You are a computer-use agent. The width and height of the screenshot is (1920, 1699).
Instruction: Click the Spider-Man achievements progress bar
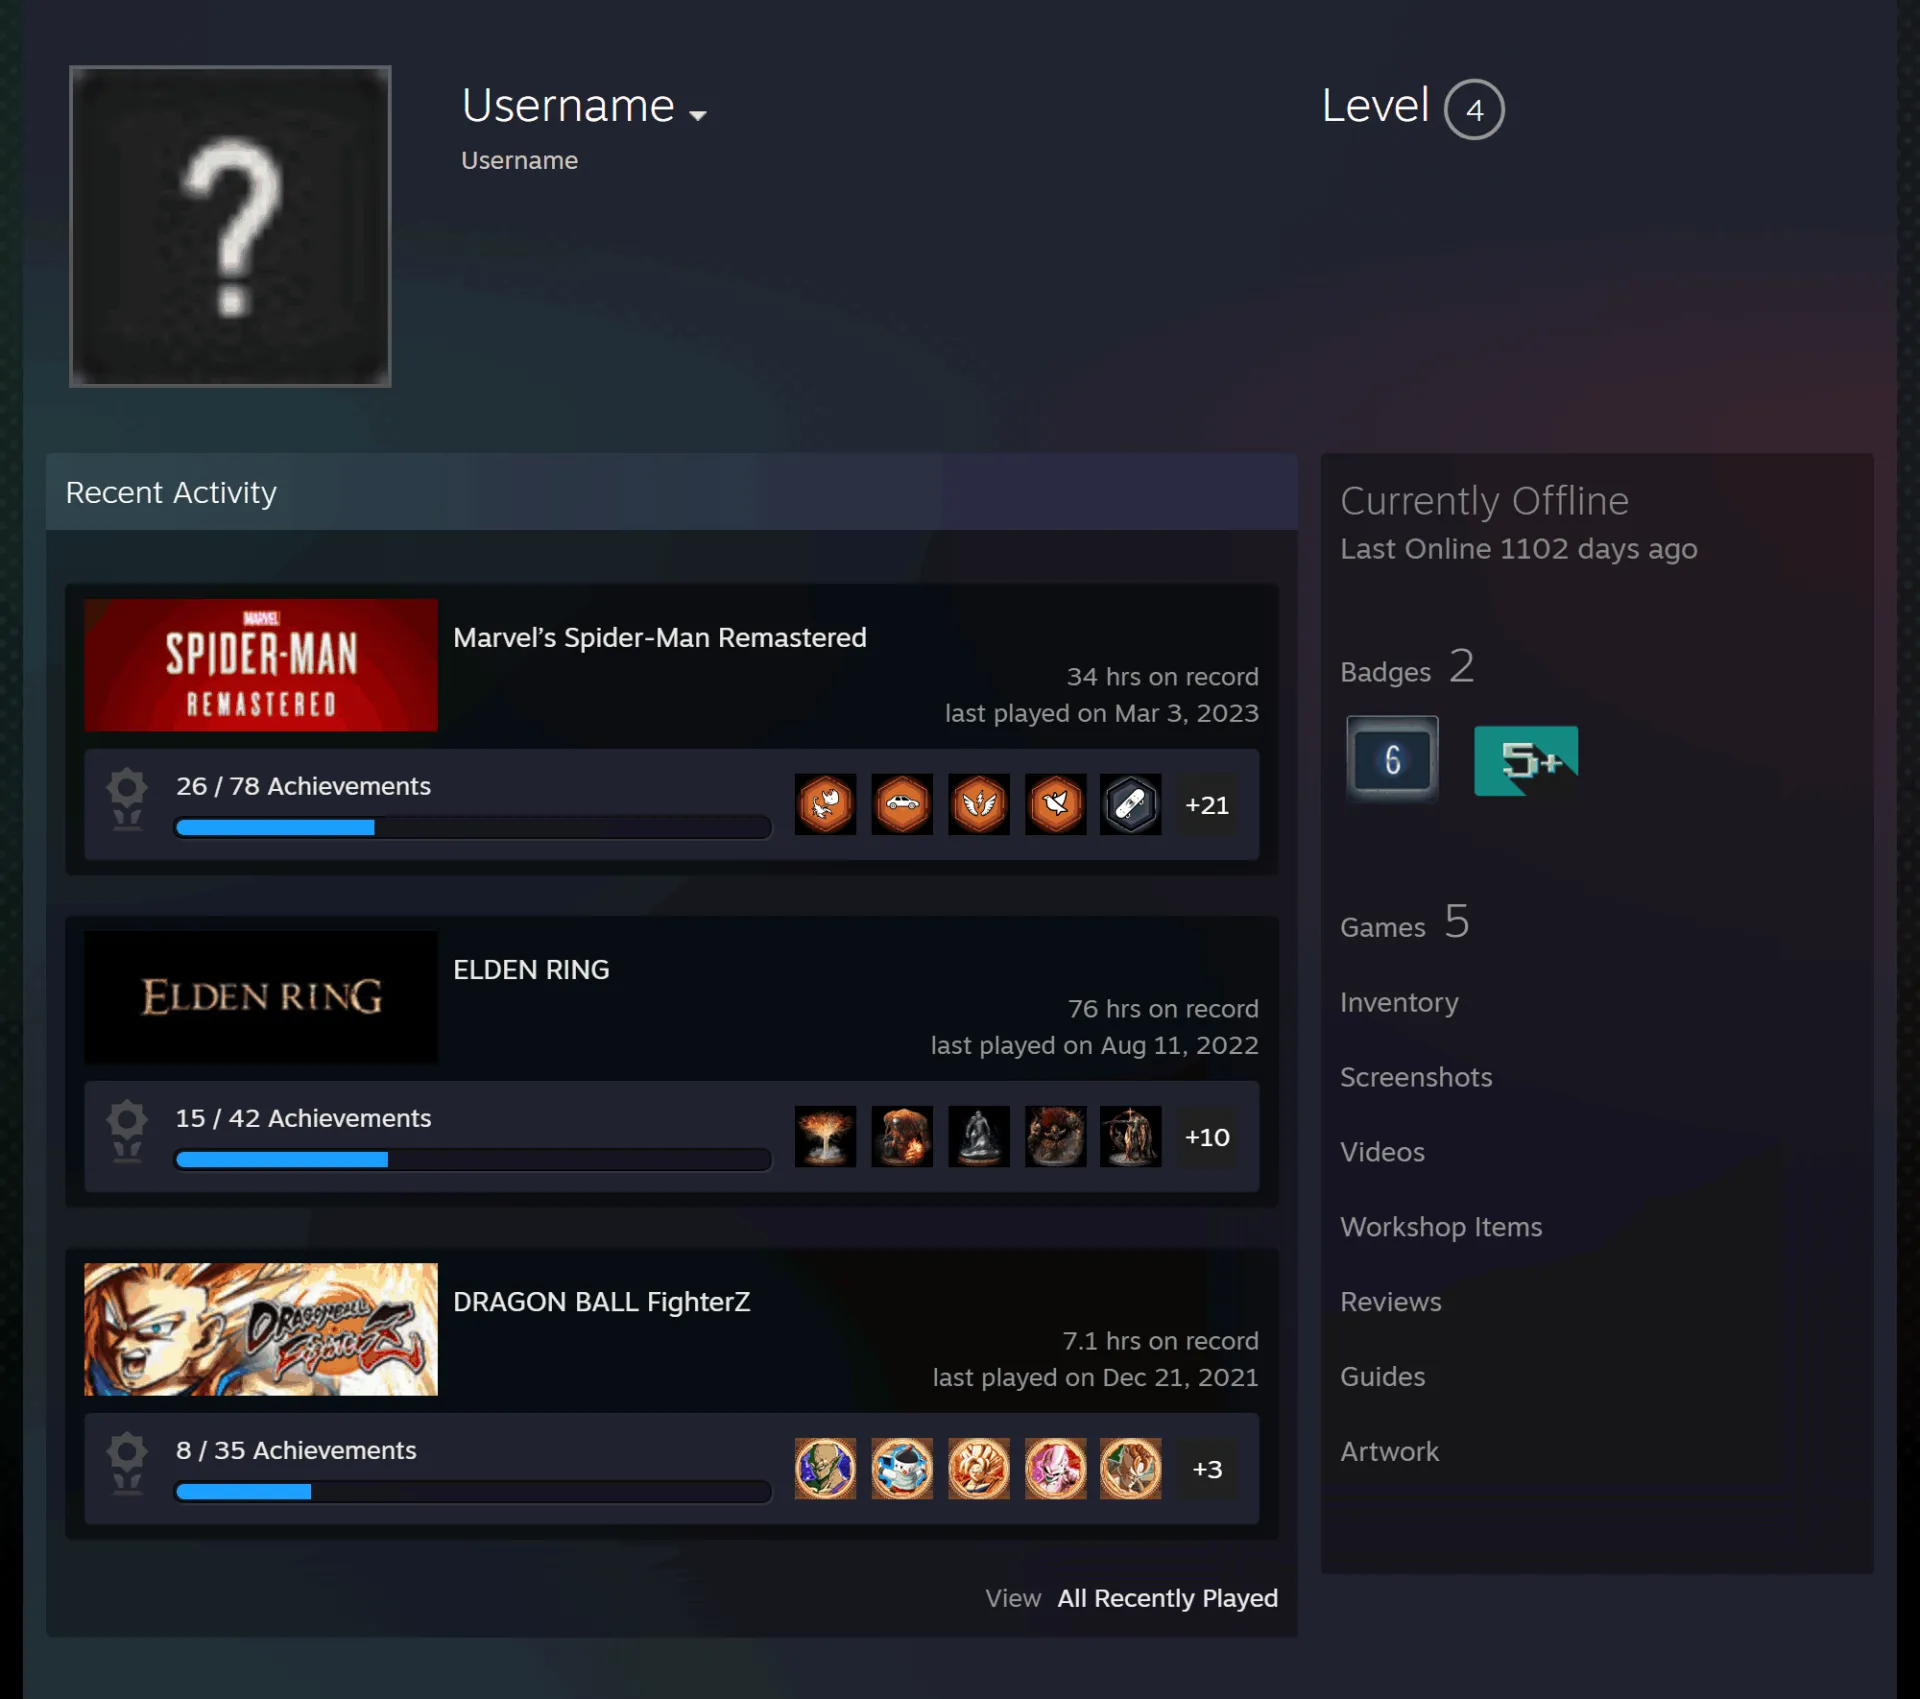coord(473,827)
